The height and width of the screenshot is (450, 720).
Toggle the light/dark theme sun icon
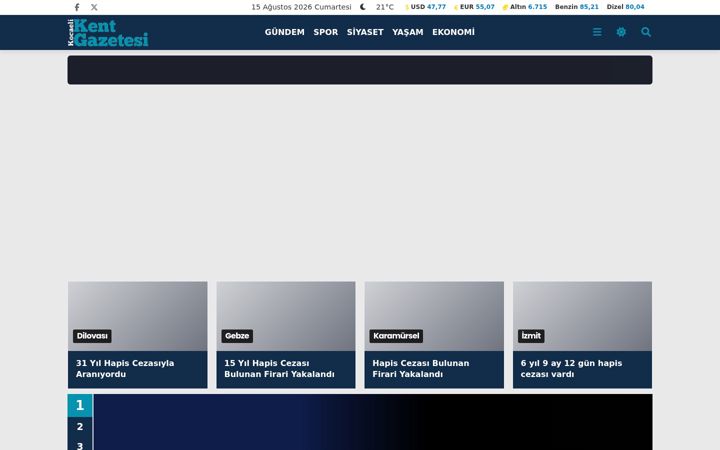(621, 32)
